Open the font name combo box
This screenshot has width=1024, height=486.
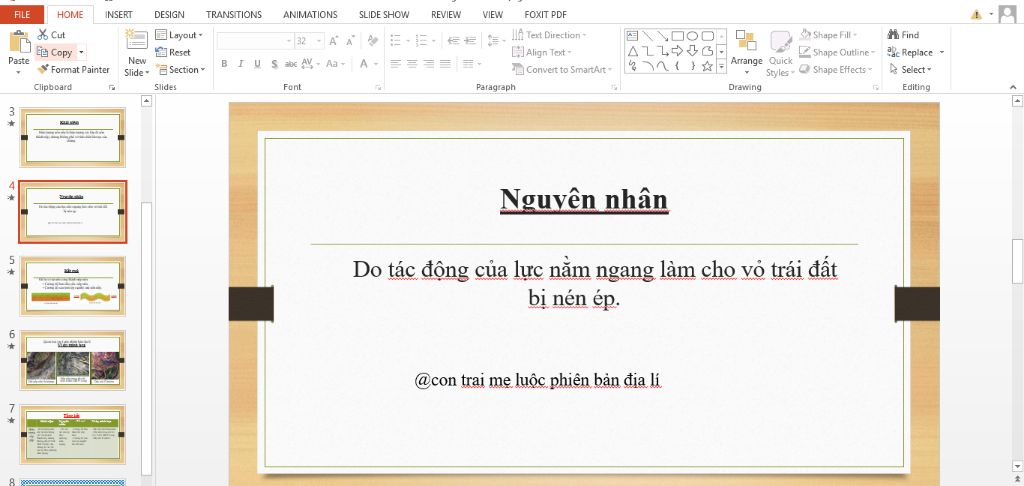point(255,40)
